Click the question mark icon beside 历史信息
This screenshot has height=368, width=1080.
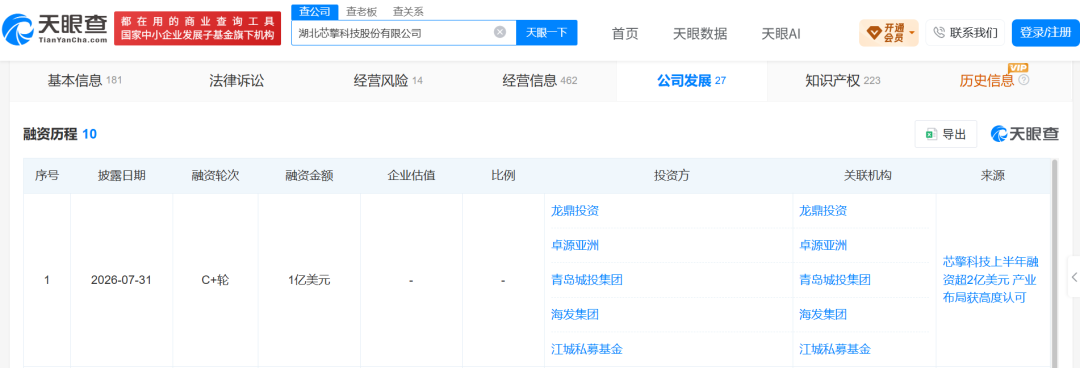coord(1024,81)
